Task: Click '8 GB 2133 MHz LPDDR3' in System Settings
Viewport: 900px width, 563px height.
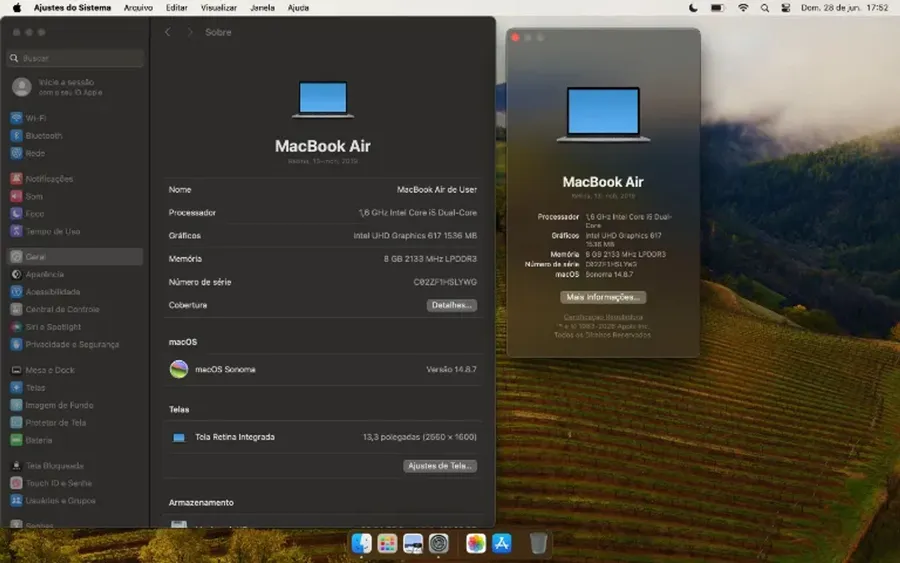Action: tap(430, 259)
